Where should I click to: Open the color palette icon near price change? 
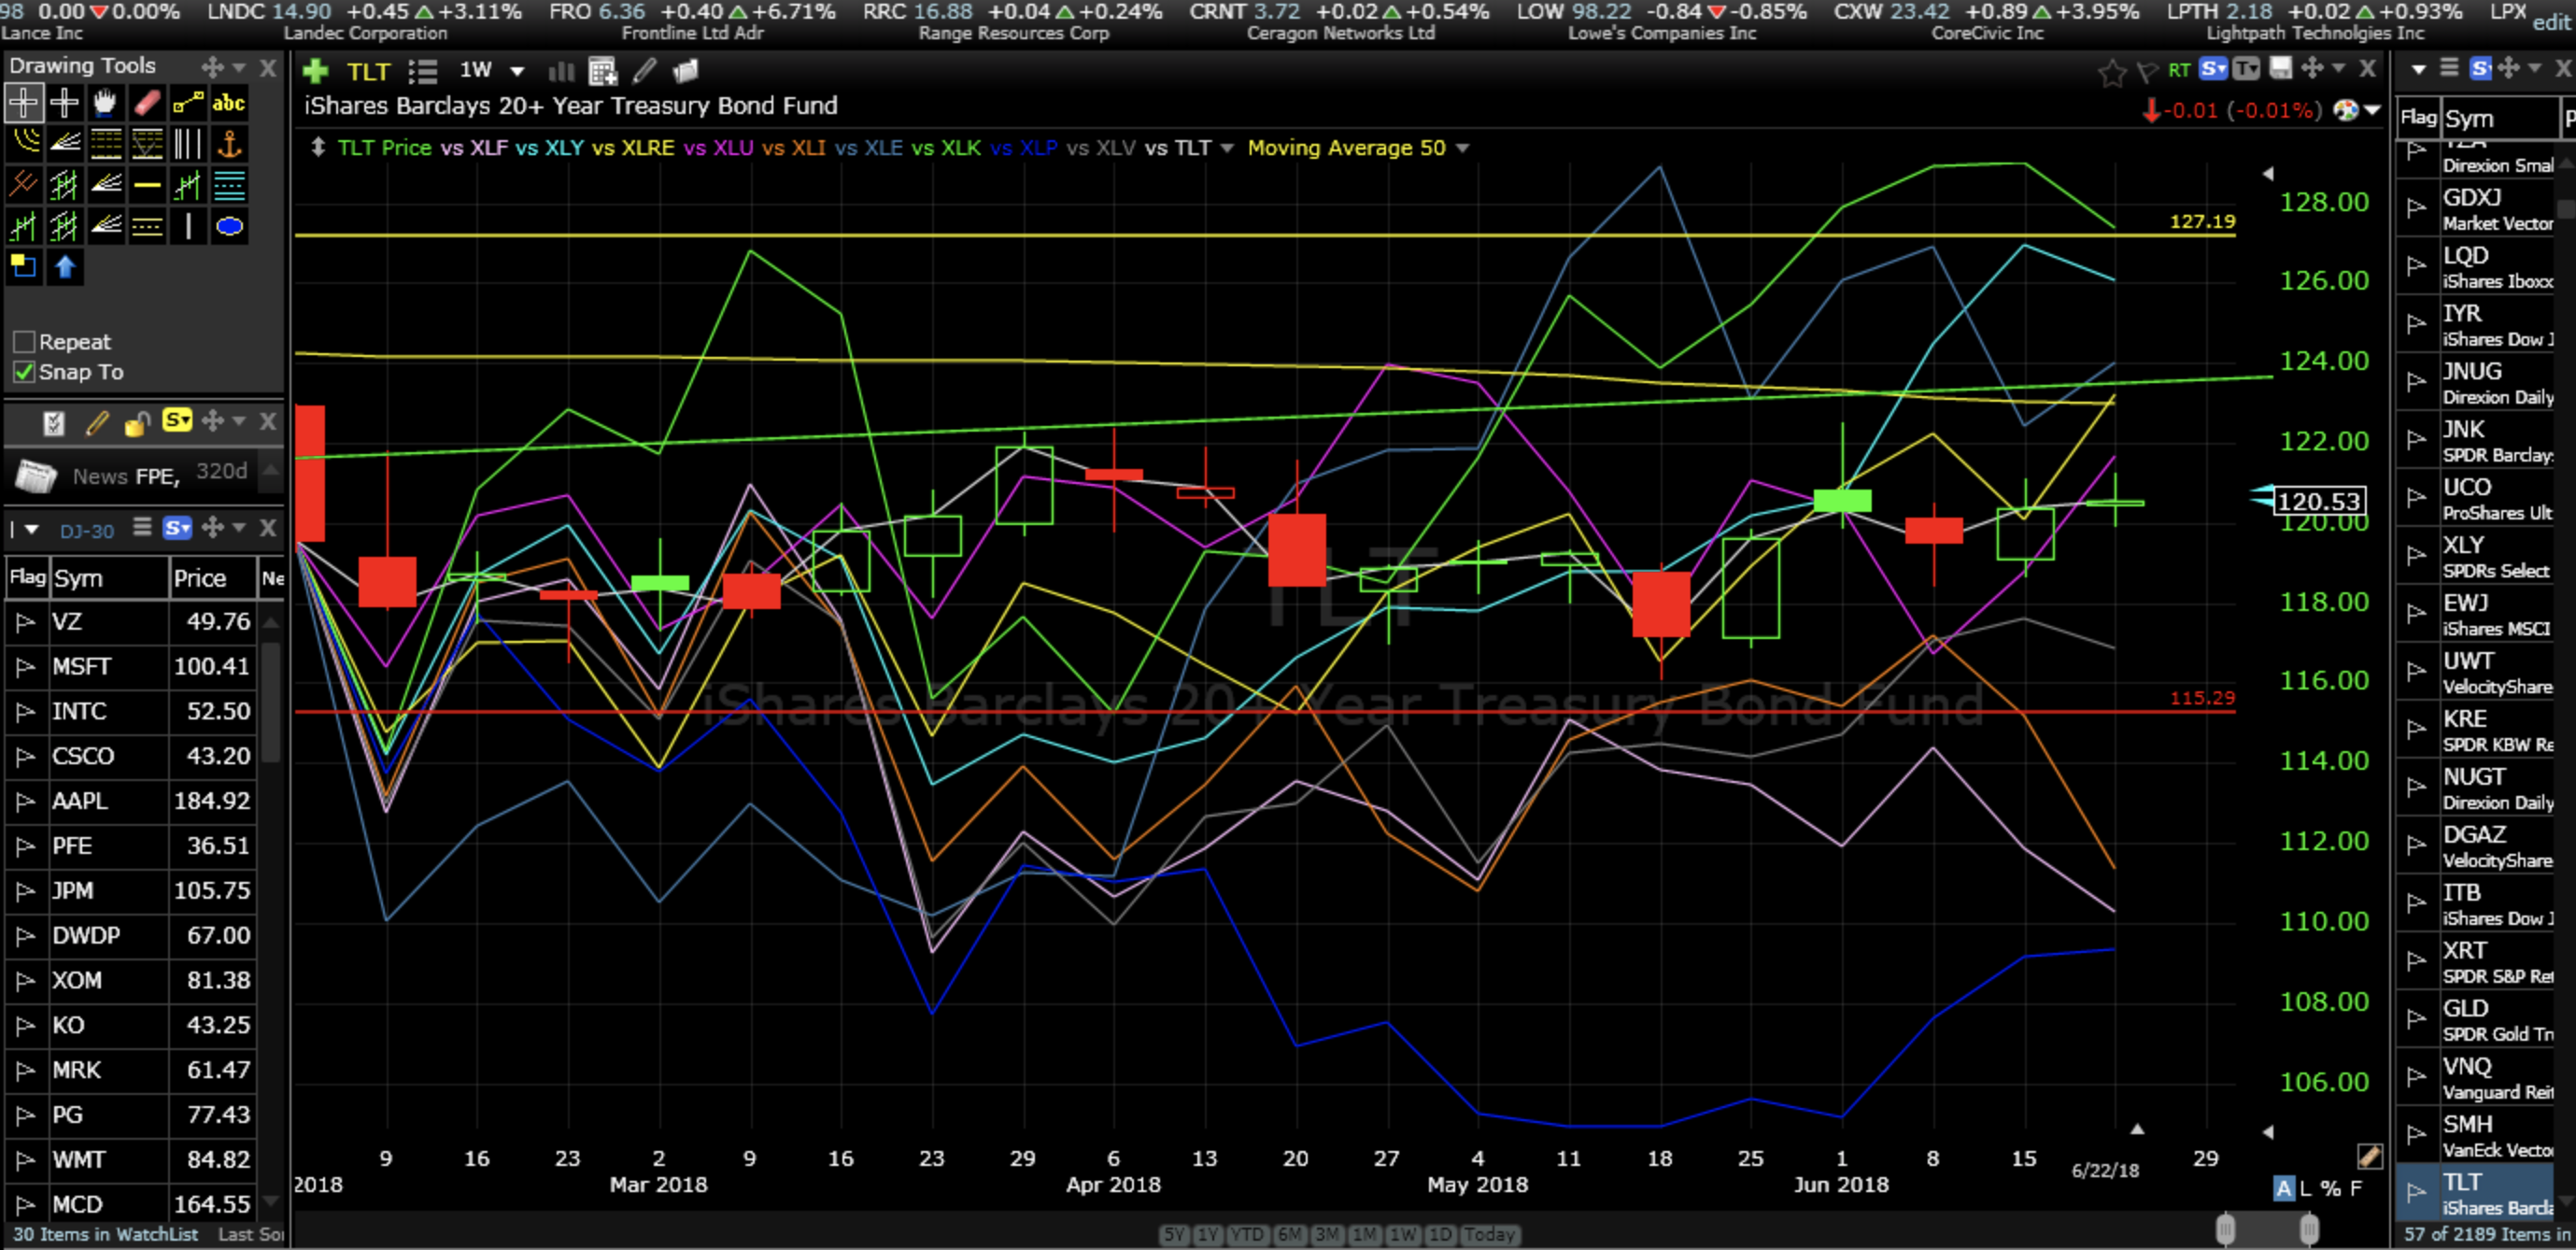[x=2346, y=110]
